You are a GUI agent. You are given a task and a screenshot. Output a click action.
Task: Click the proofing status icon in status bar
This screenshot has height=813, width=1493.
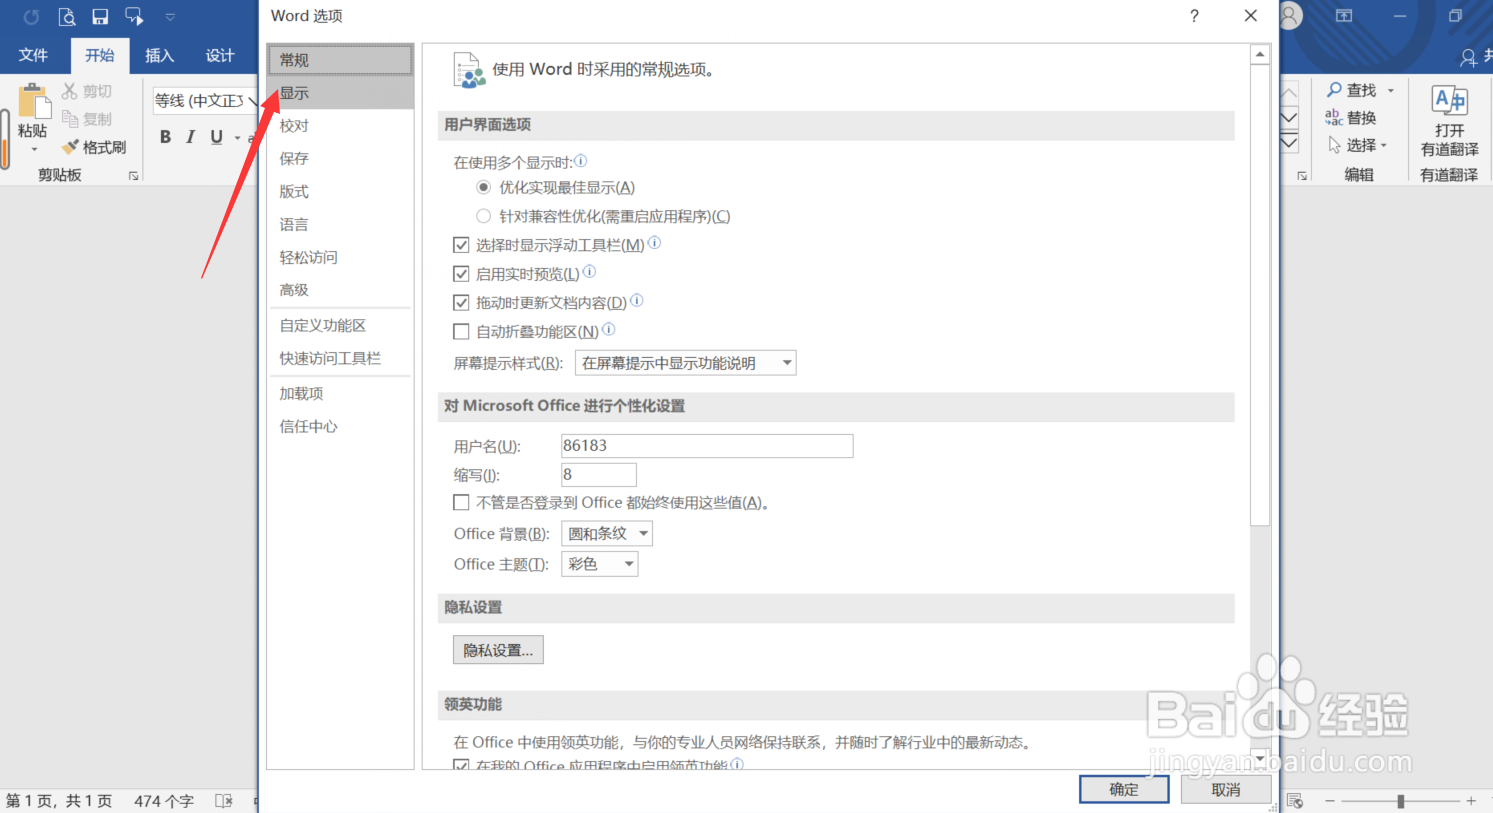(x=224, y=801)
